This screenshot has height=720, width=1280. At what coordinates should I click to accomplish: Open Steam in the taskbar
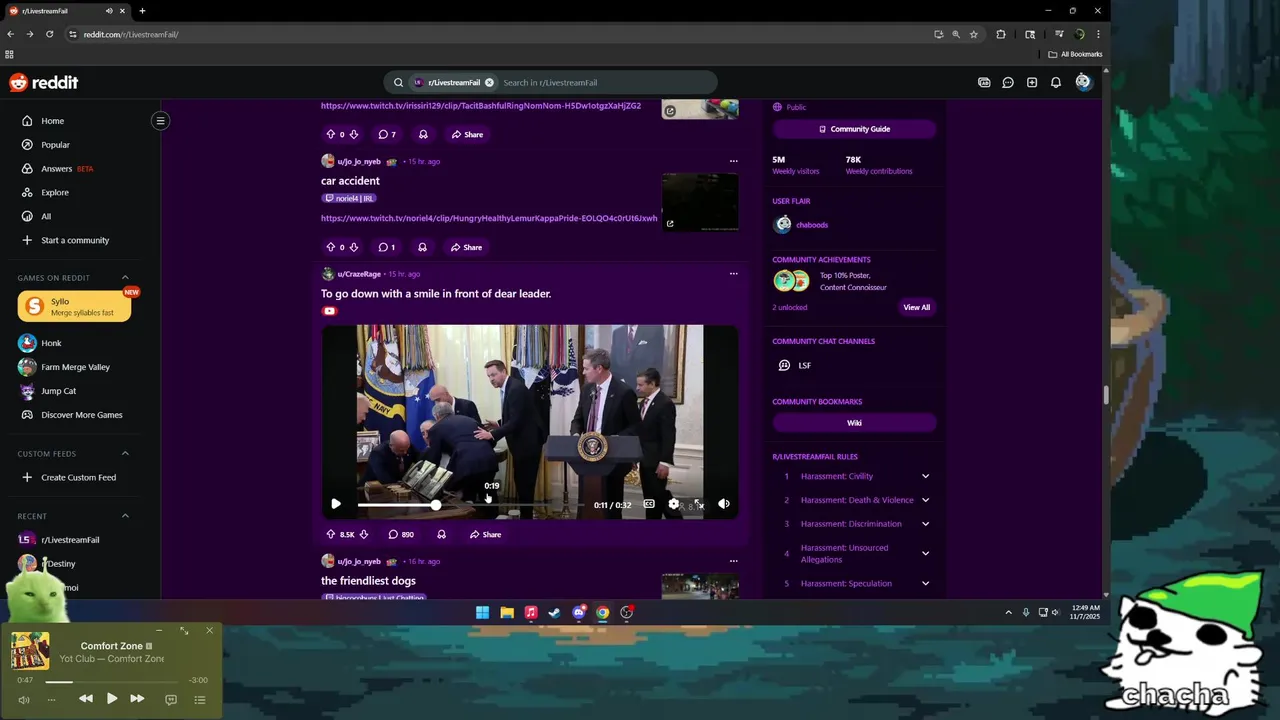[555, 613]
